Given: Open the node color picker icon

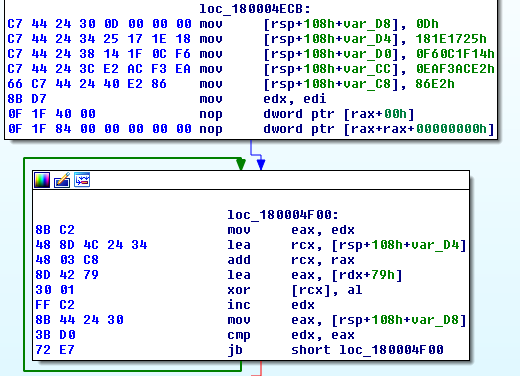Looking at the screenshot, I should [x=42, y=180].
